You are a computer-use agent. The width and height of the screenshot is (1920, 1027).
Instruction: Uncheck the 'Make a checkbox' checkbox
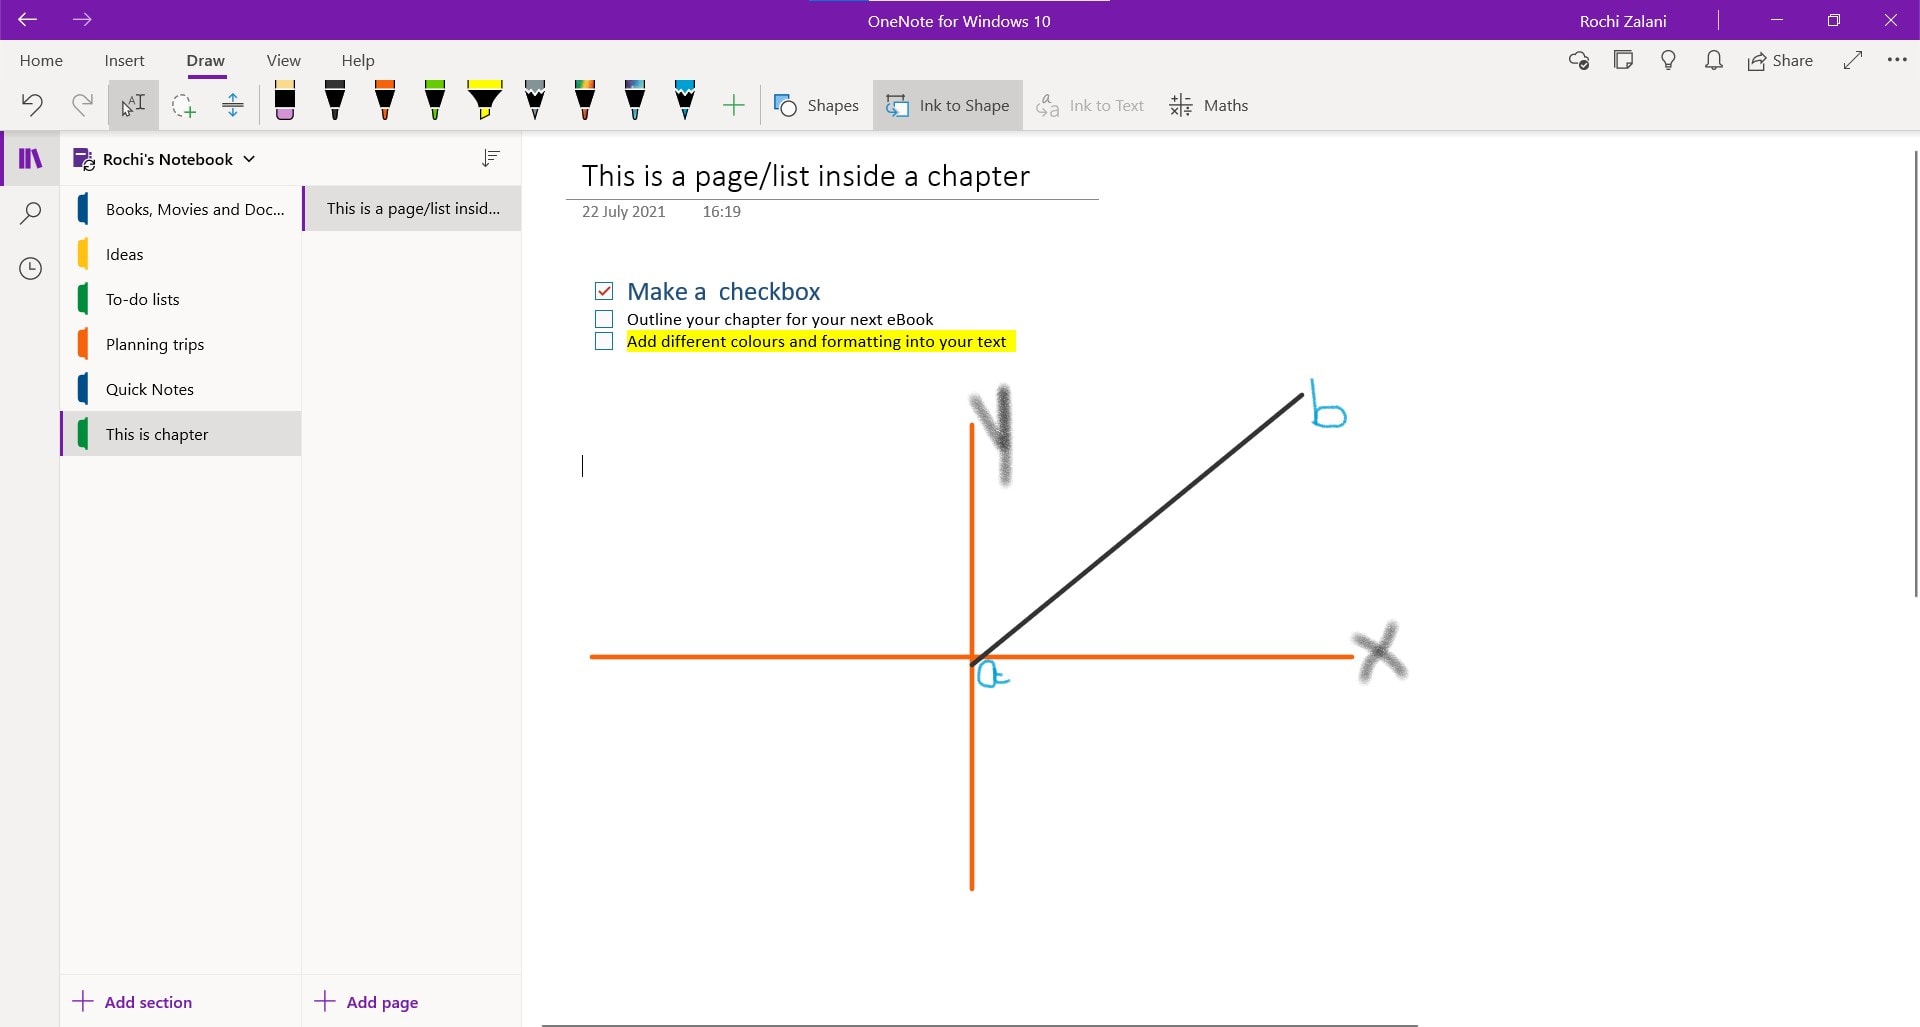pos(604,291)
